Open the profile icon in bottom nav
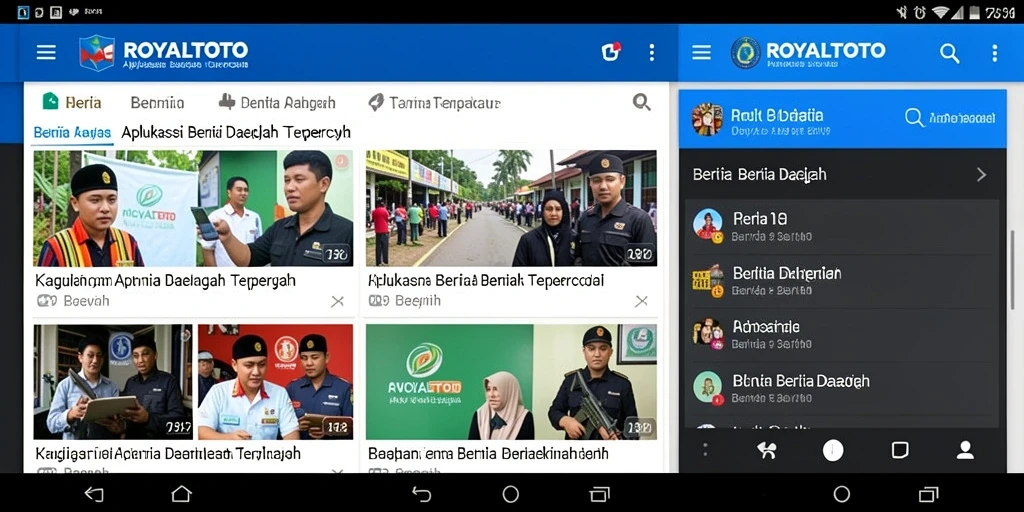The height and width of the screenshot is (512, 1024). coord(965,450)
